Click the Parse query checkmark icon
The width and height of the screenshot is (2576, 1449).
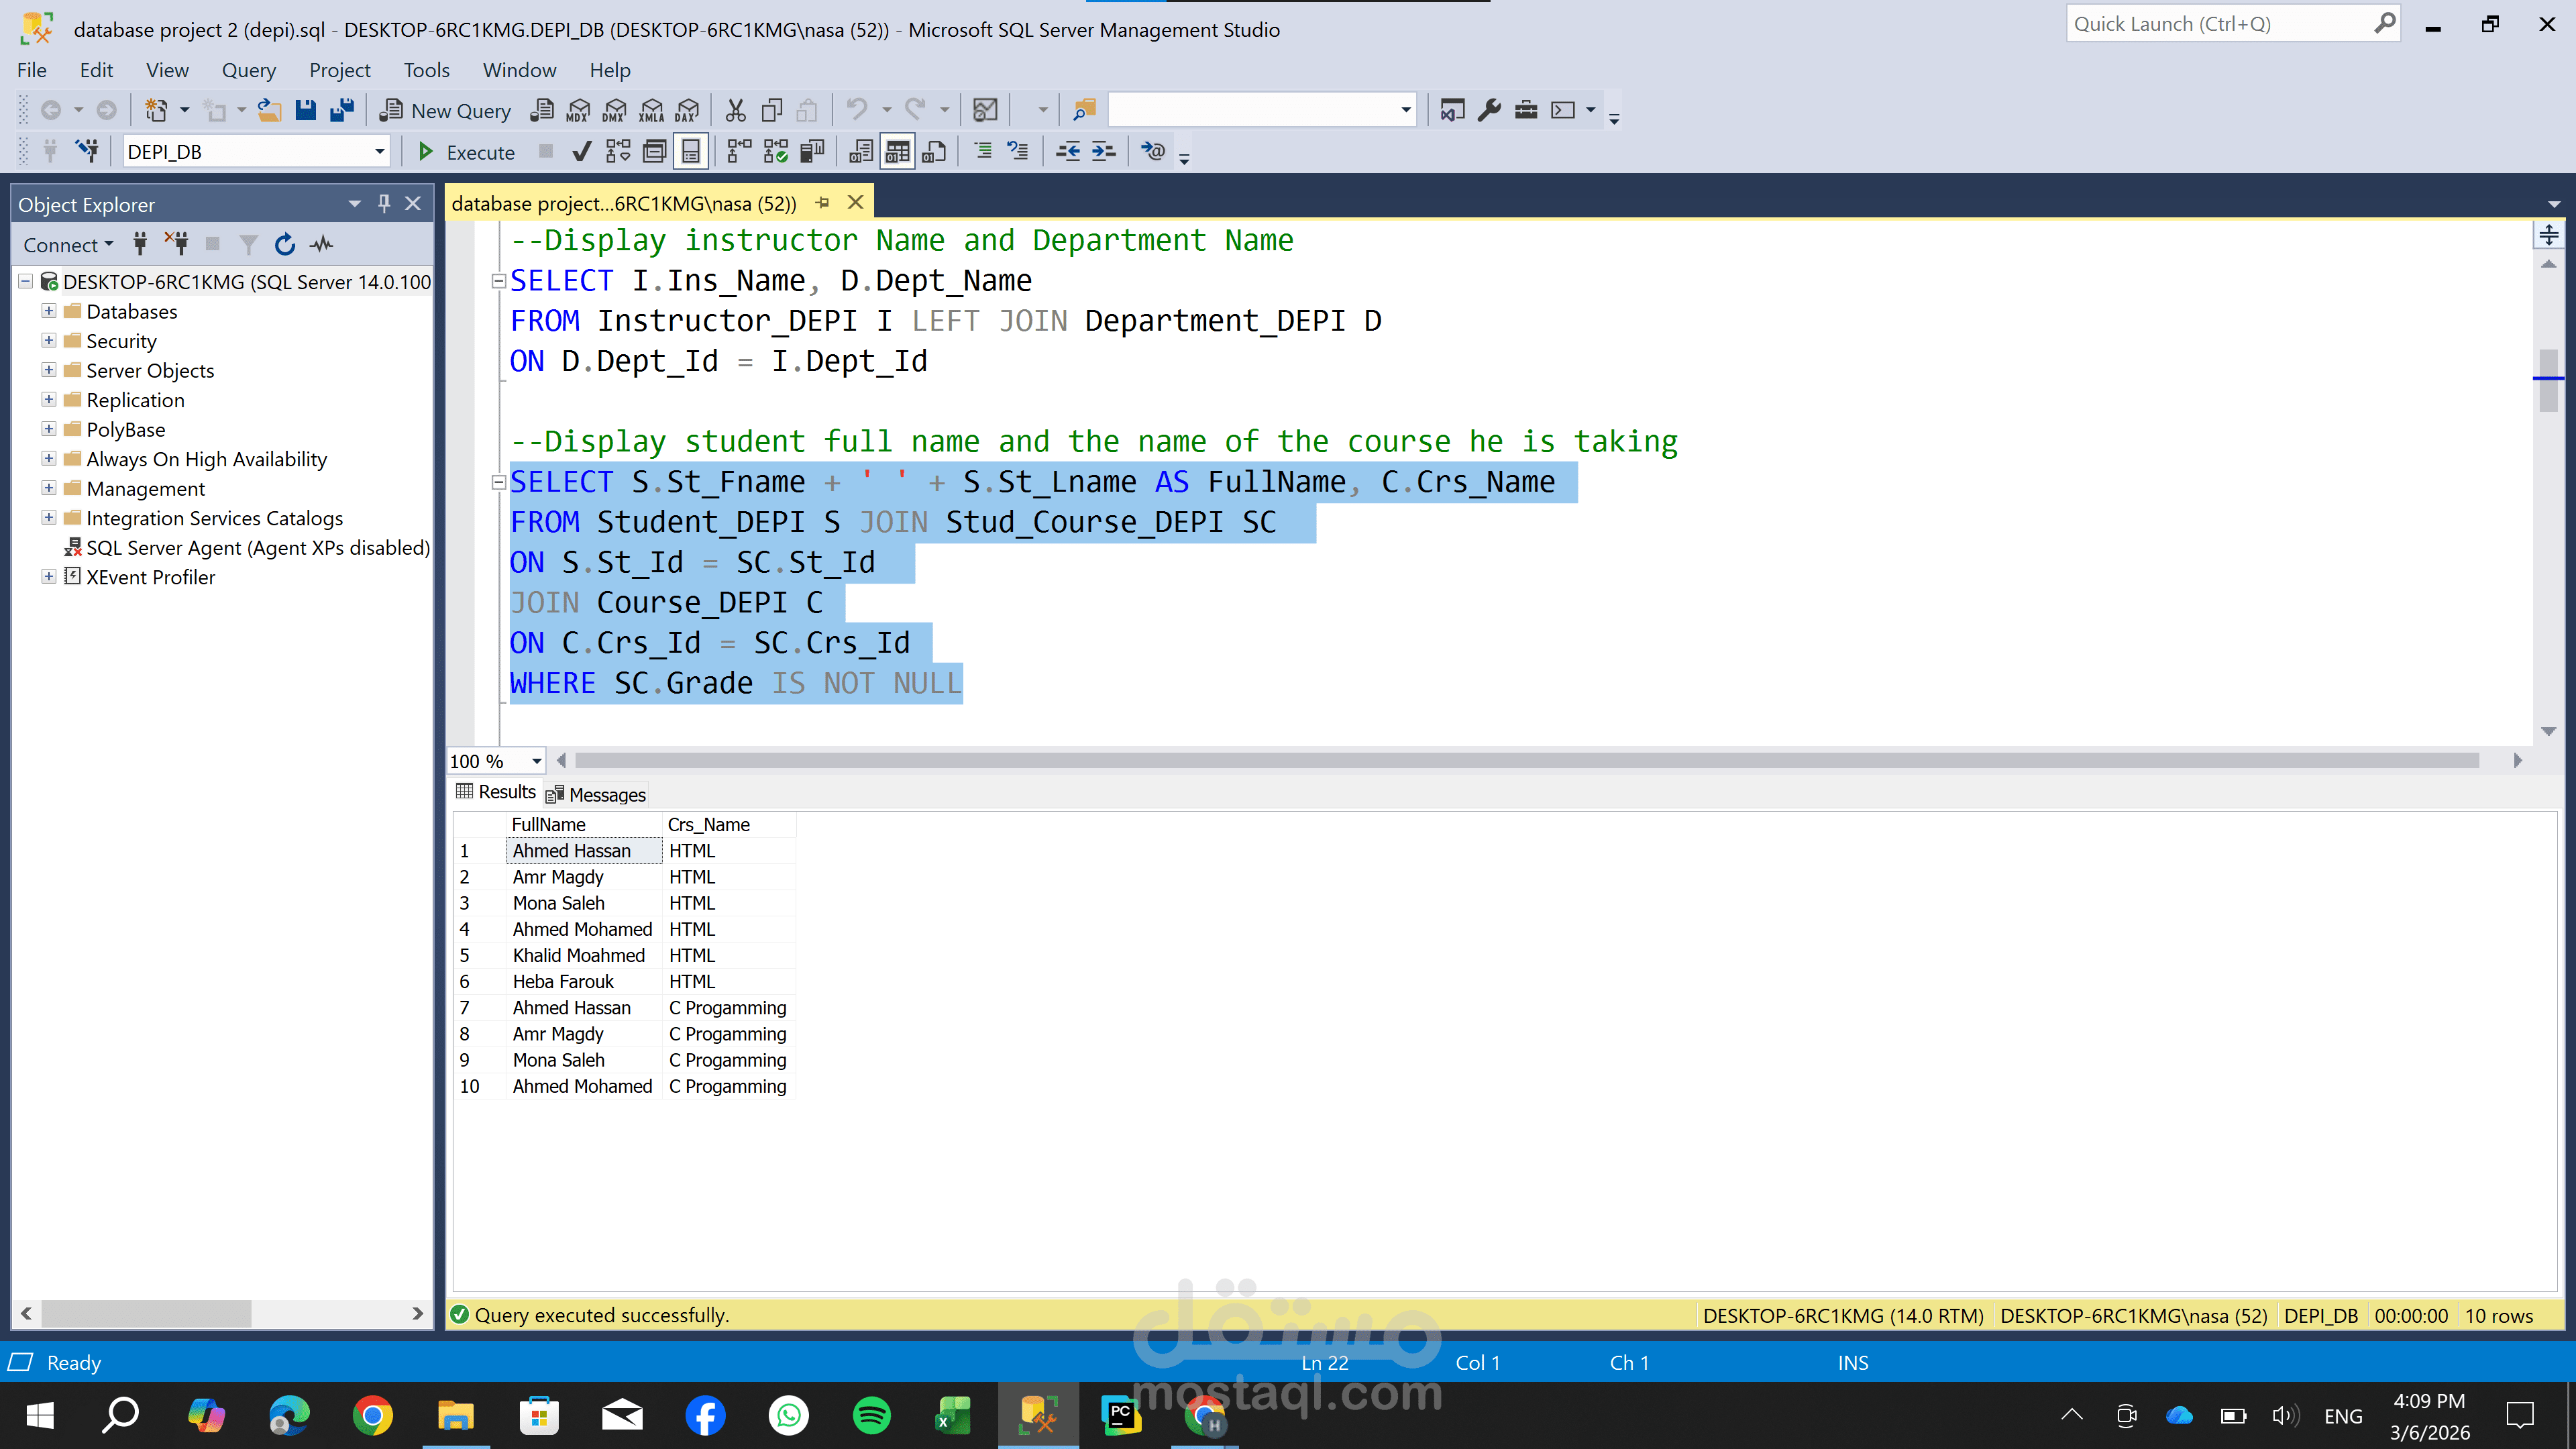[581, 152]
